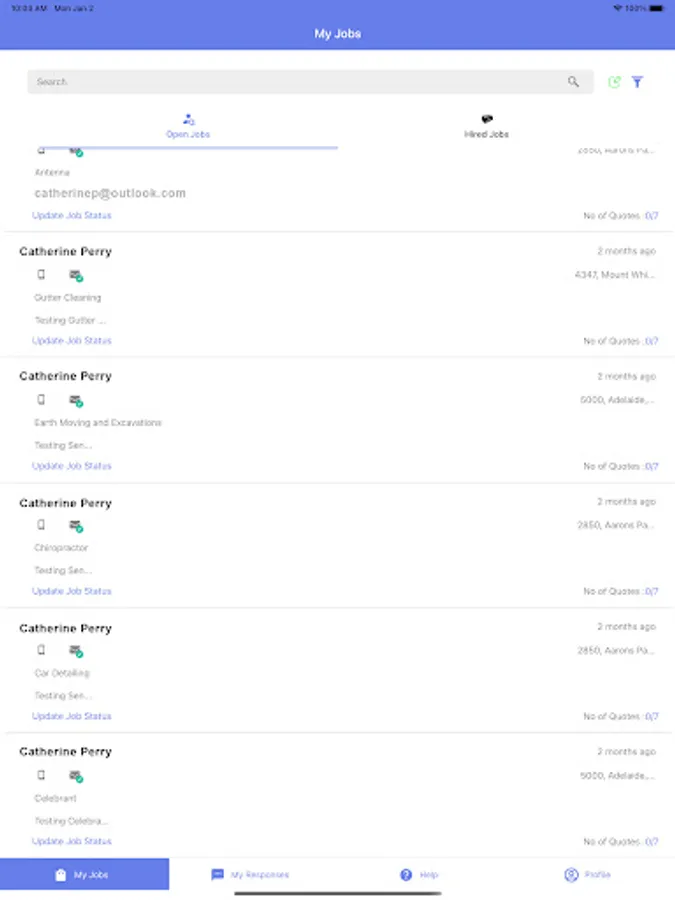Tap verified email icon on Celebrant job
The width and height of the screenshot is (675, 900).
point(76,776)
